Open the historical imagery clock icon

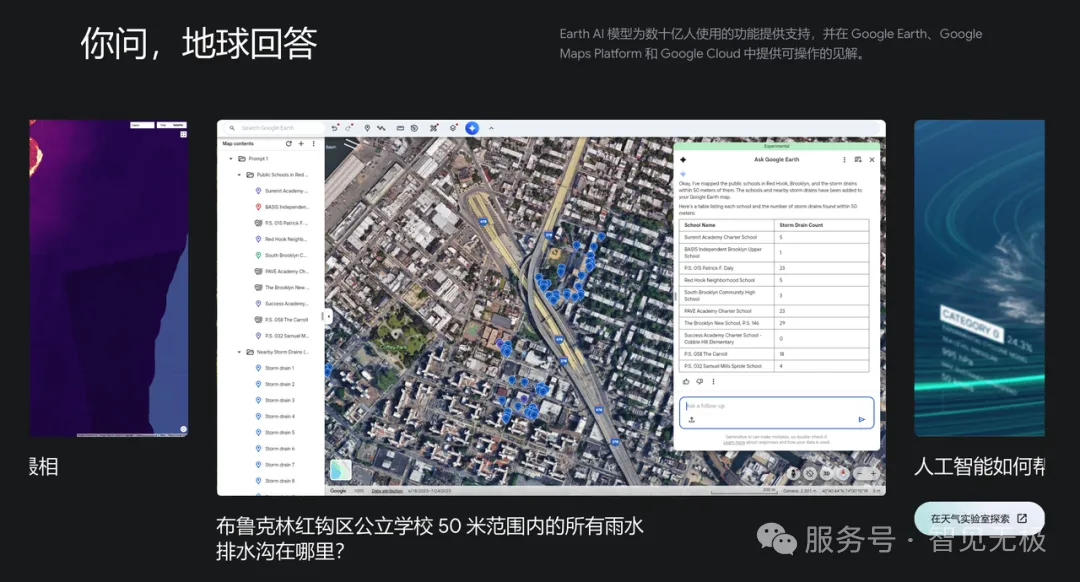click(x=414, y=128)
